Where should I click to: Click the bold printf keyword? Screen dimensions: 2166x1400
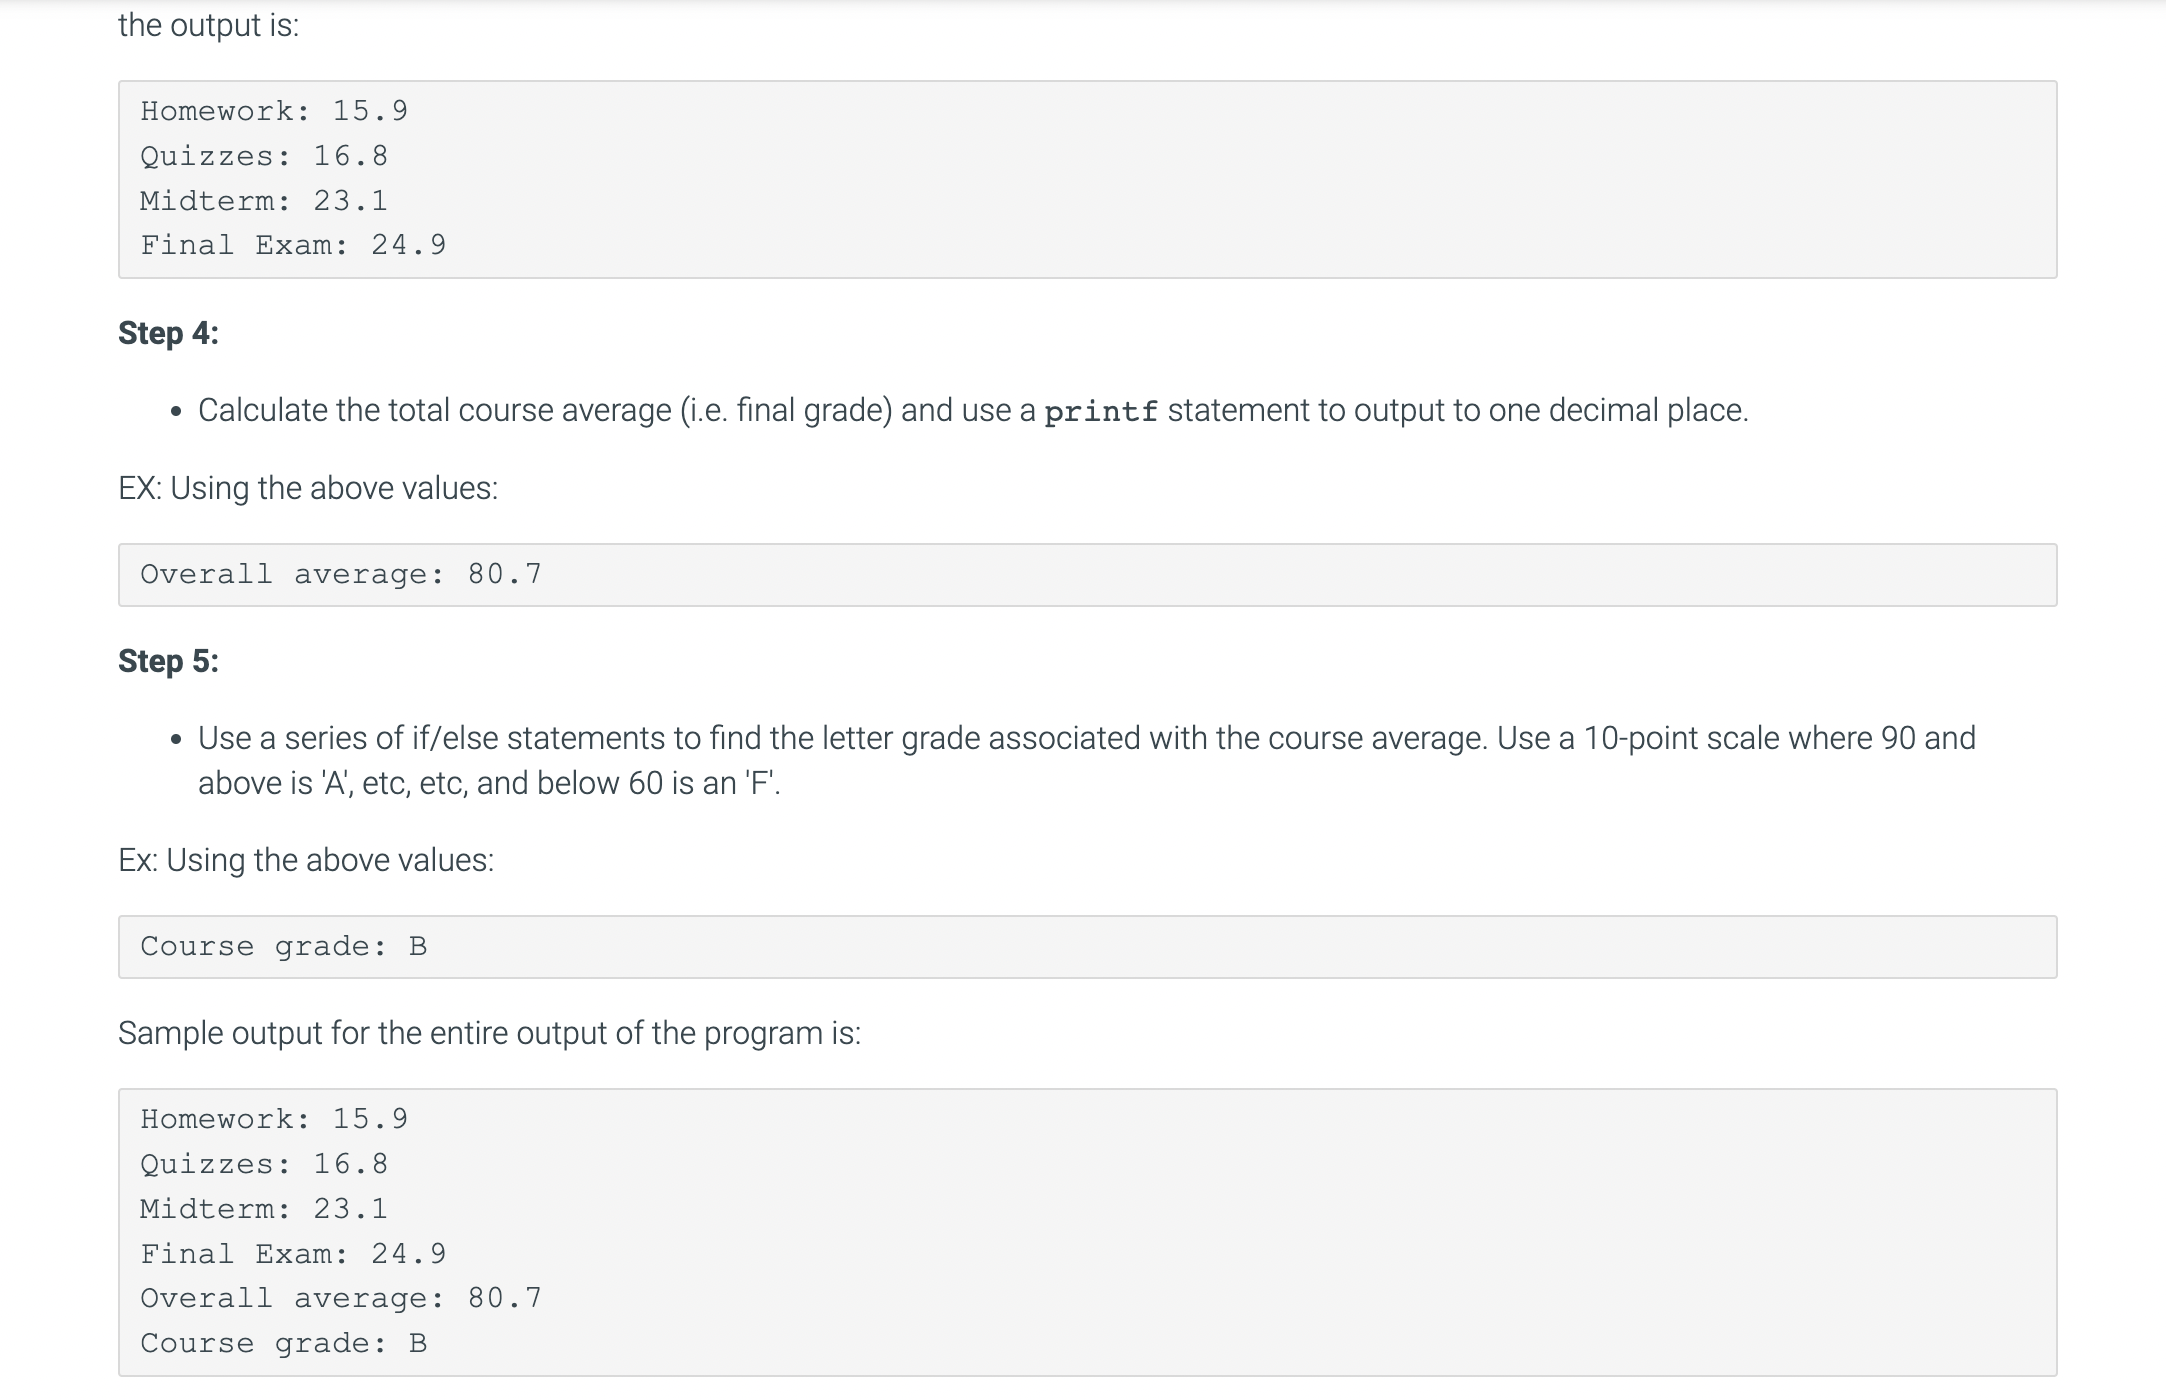1100,411
